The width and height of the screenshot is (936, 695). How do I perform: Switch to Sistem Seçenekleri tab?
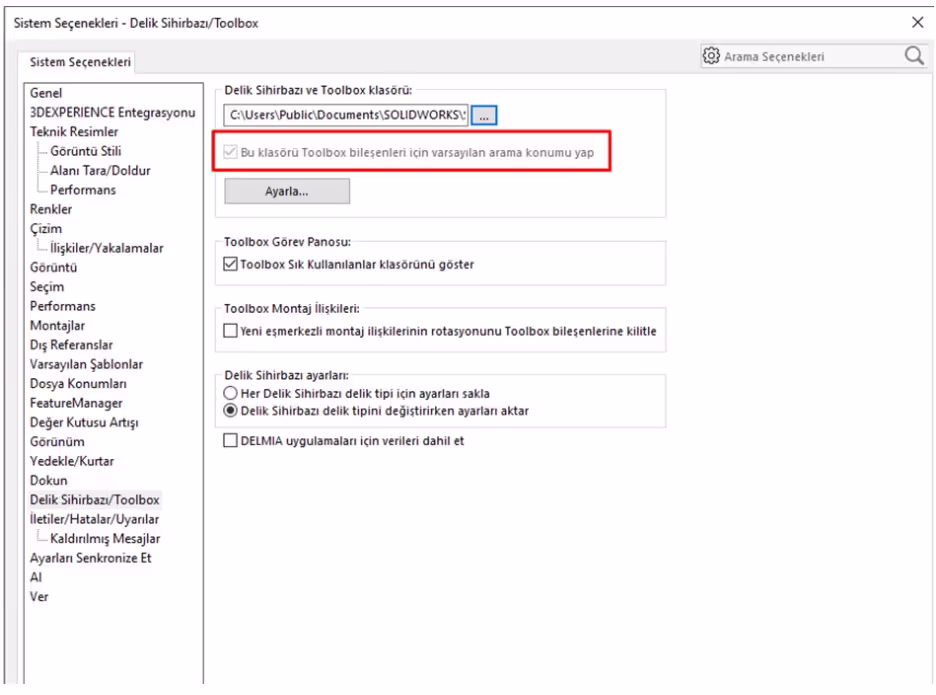(80, 62)
